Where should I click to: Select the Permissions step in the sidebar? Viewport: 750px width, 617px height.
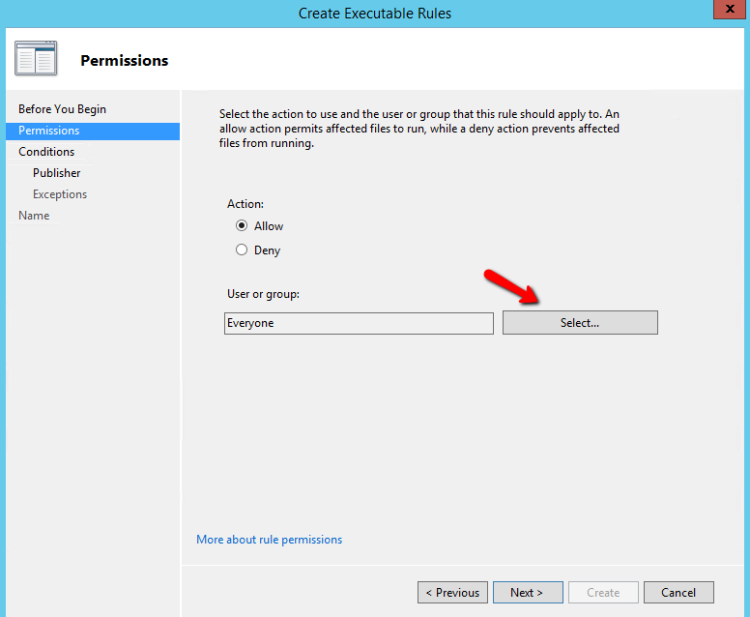49,131
